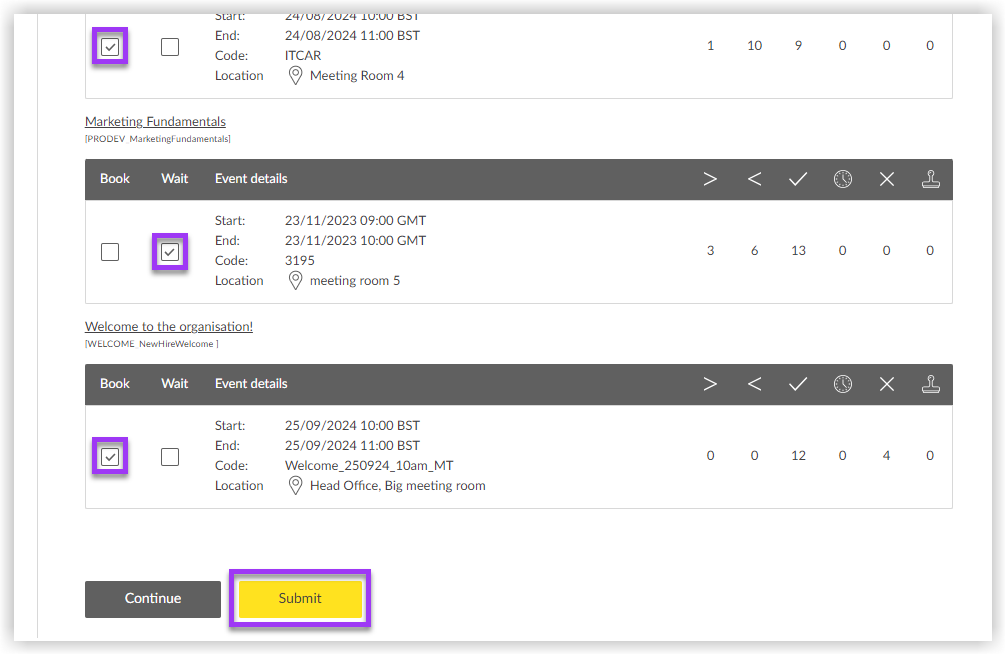Click the stamp icon in Marketing Fundamentals header
Viewport: 1006px width, 655px height.
coord(930,178)
